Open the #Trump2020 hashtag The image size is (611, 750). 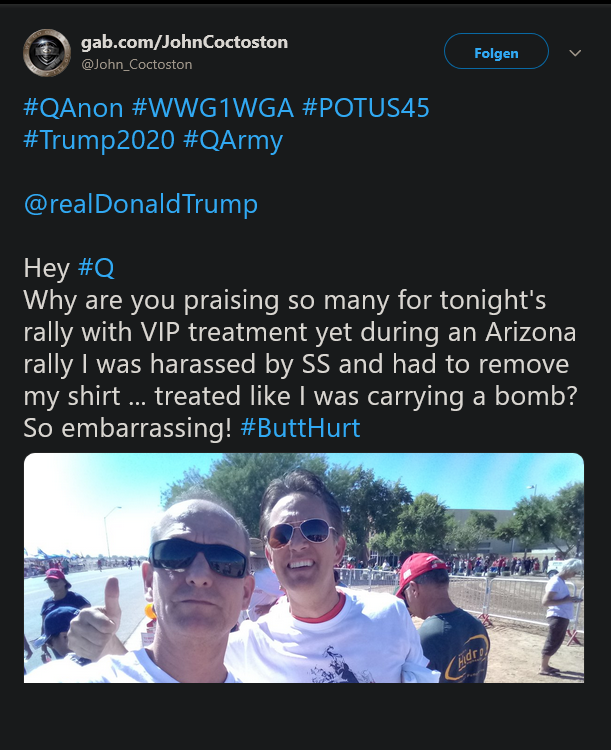pos(99,140)
